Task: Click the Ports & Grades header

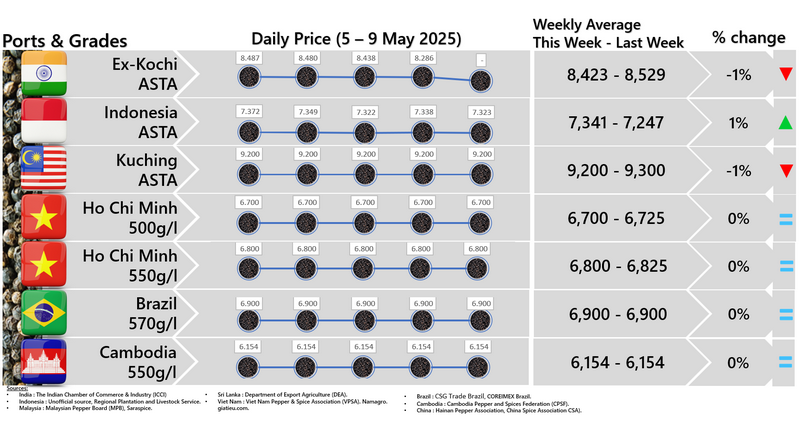Action: [66, 40]
